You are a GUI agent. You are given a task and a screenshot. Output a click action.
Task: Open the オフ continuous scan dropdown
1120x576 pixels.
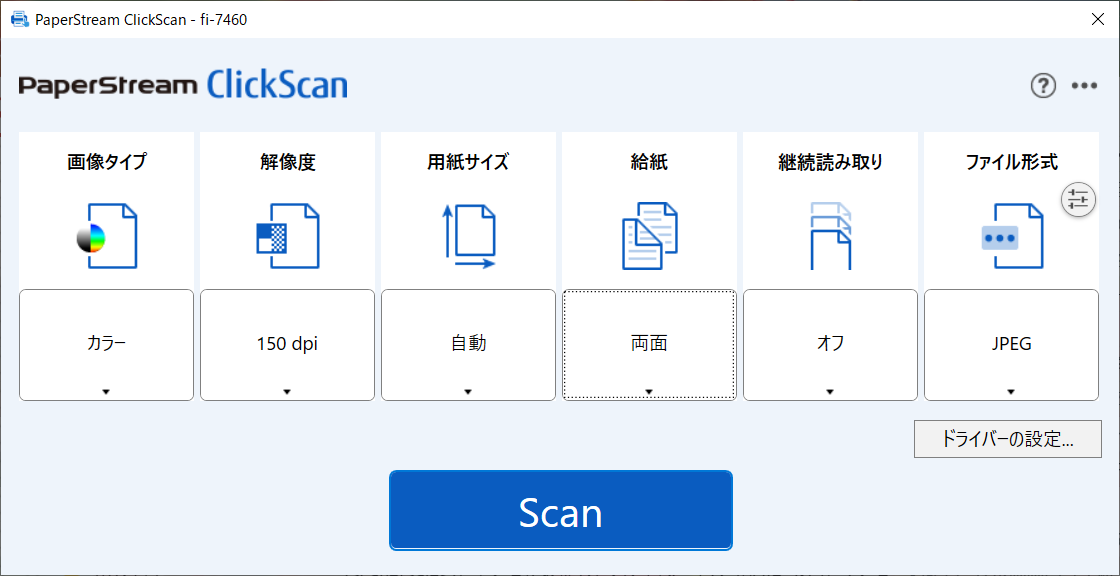[831, 345]
